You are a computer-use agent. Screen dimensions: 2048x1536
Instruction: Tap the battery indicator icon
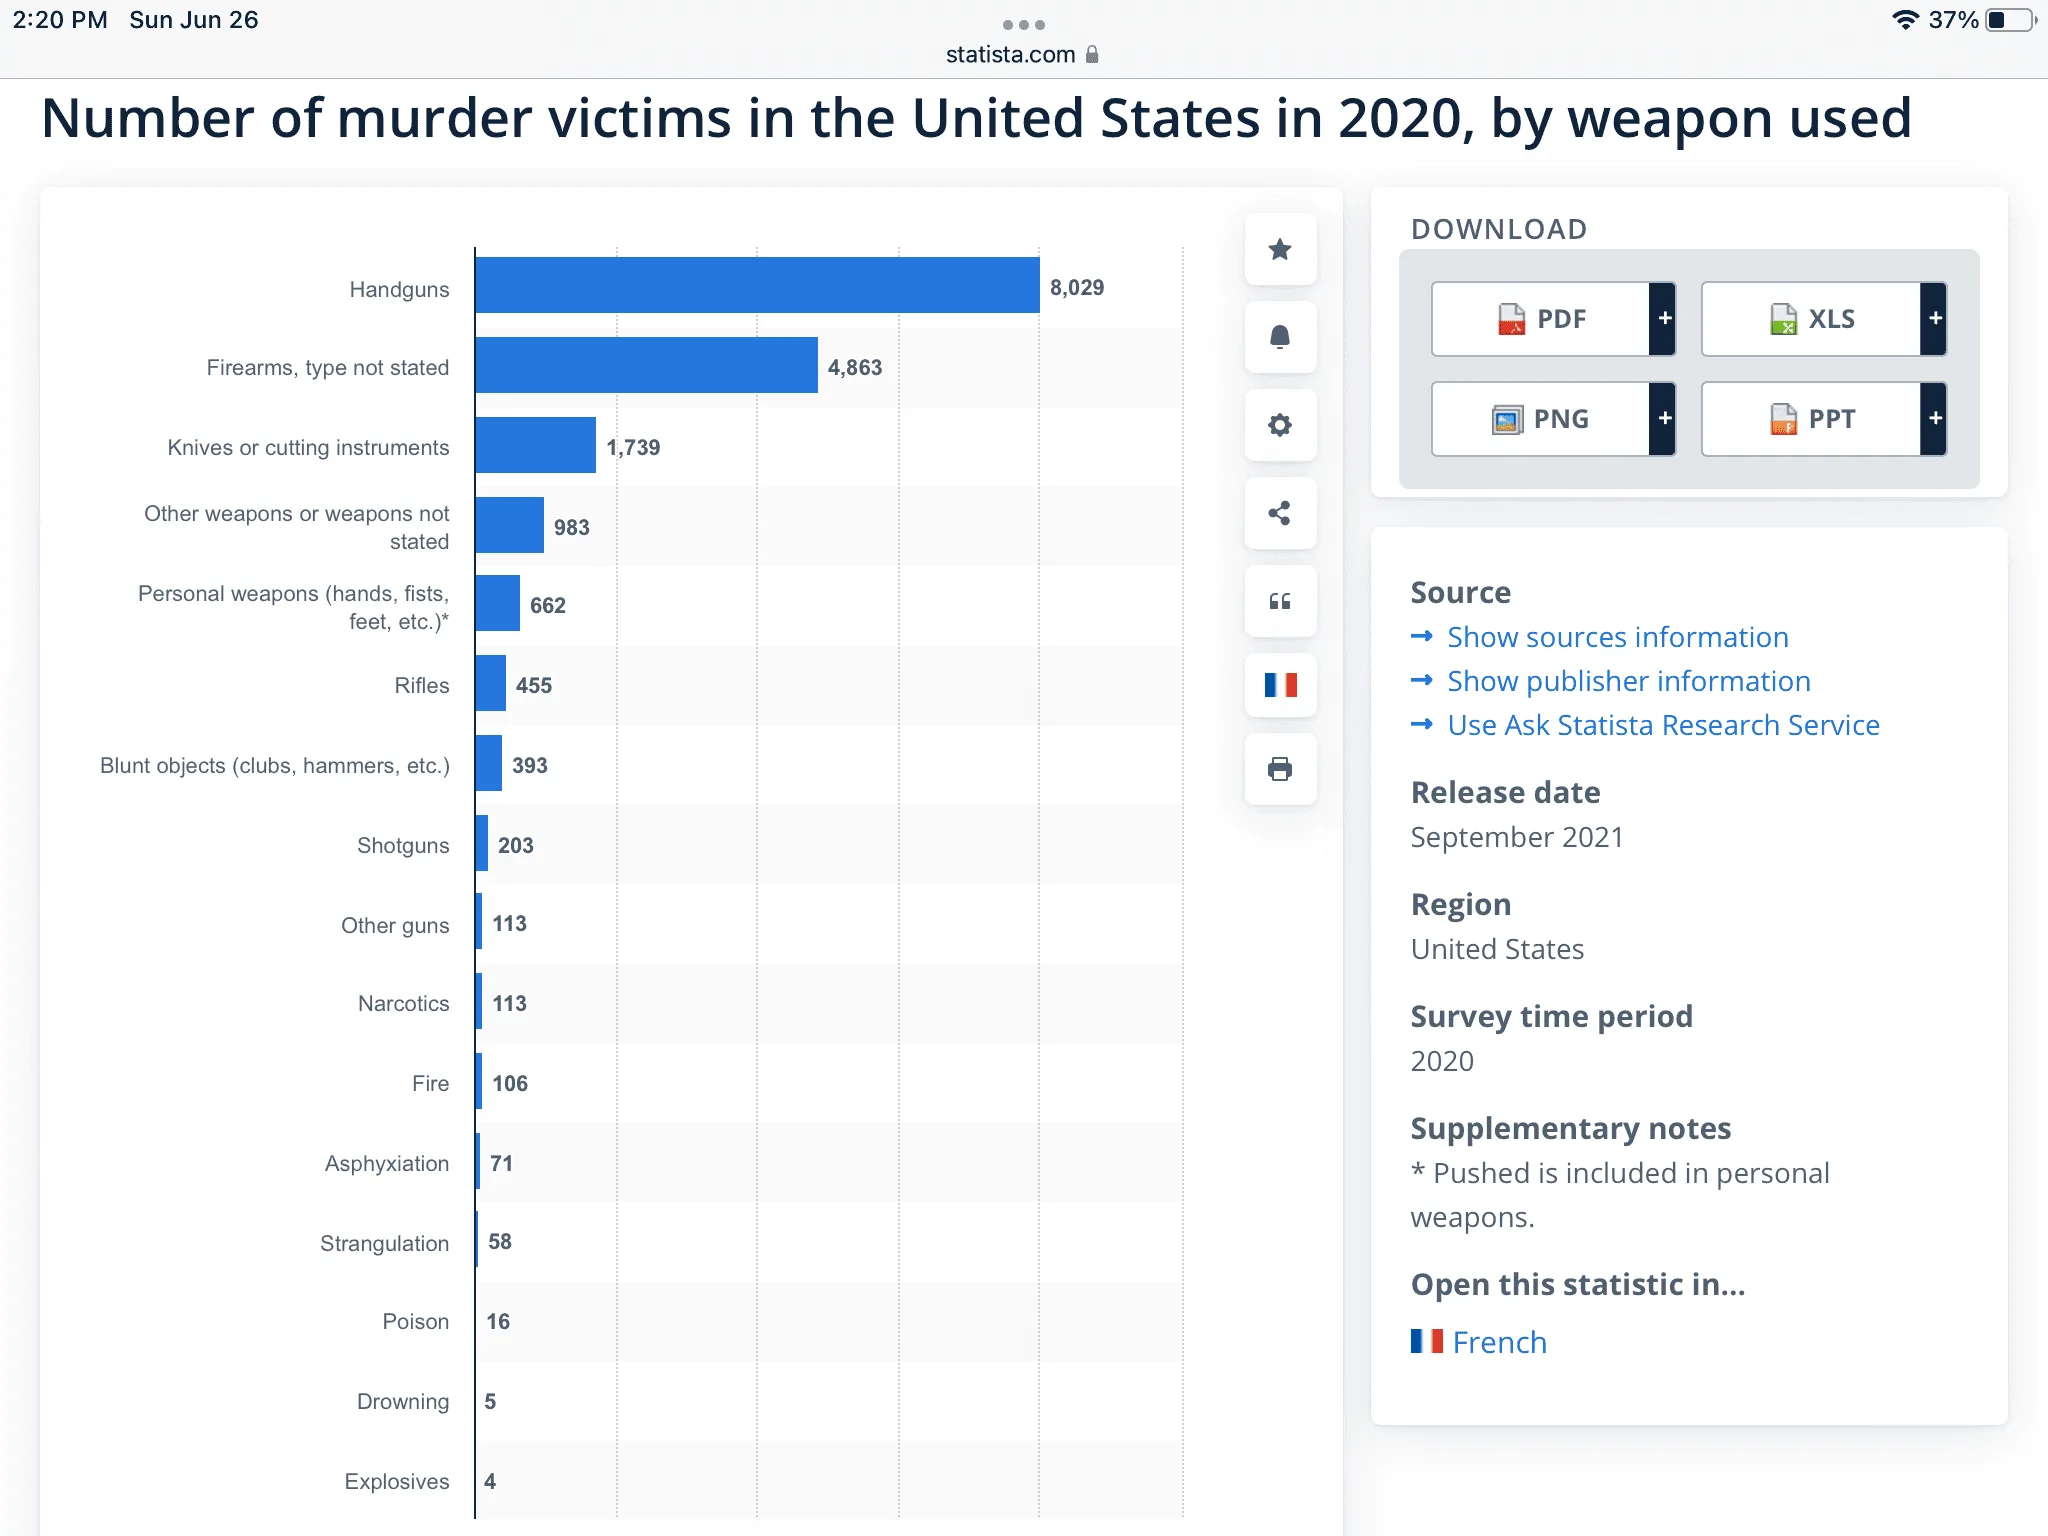(x=2010, y=20)
